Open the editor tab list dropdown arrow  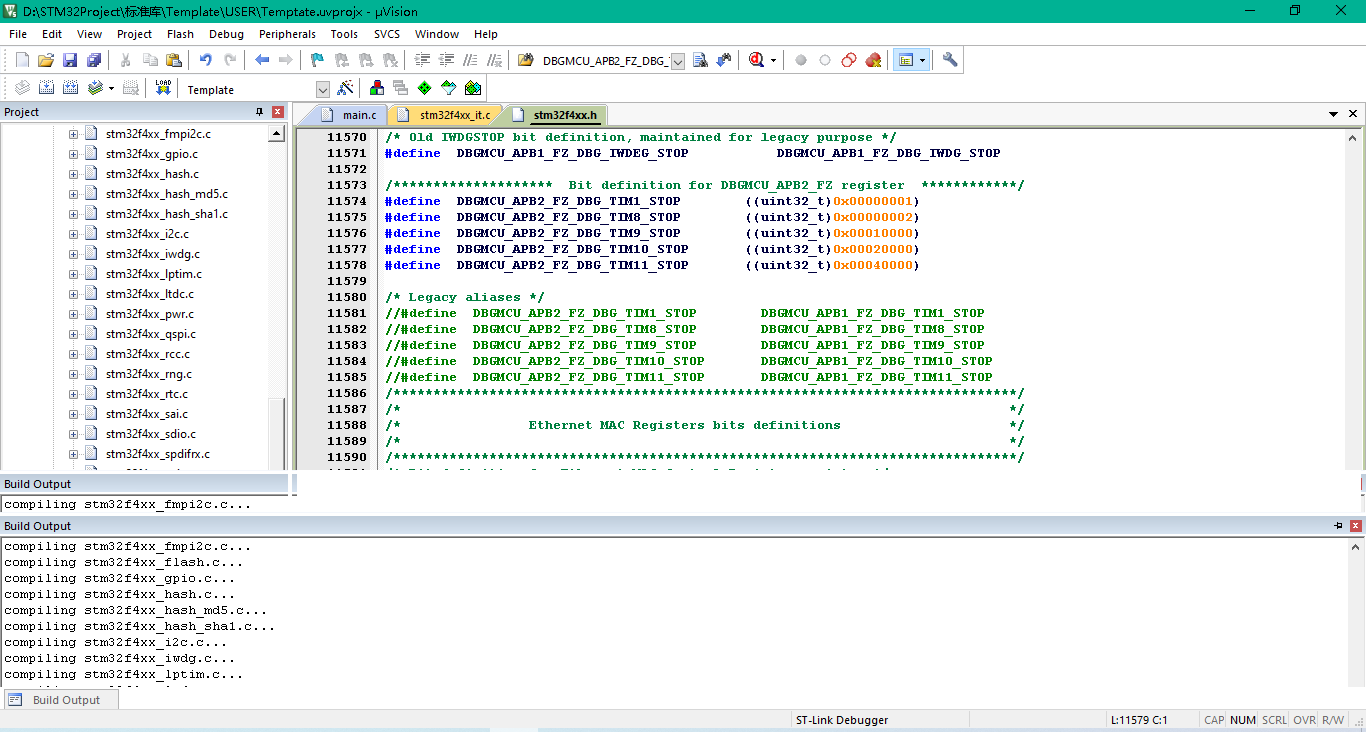pyautogui.click(x=1333, y=115)
